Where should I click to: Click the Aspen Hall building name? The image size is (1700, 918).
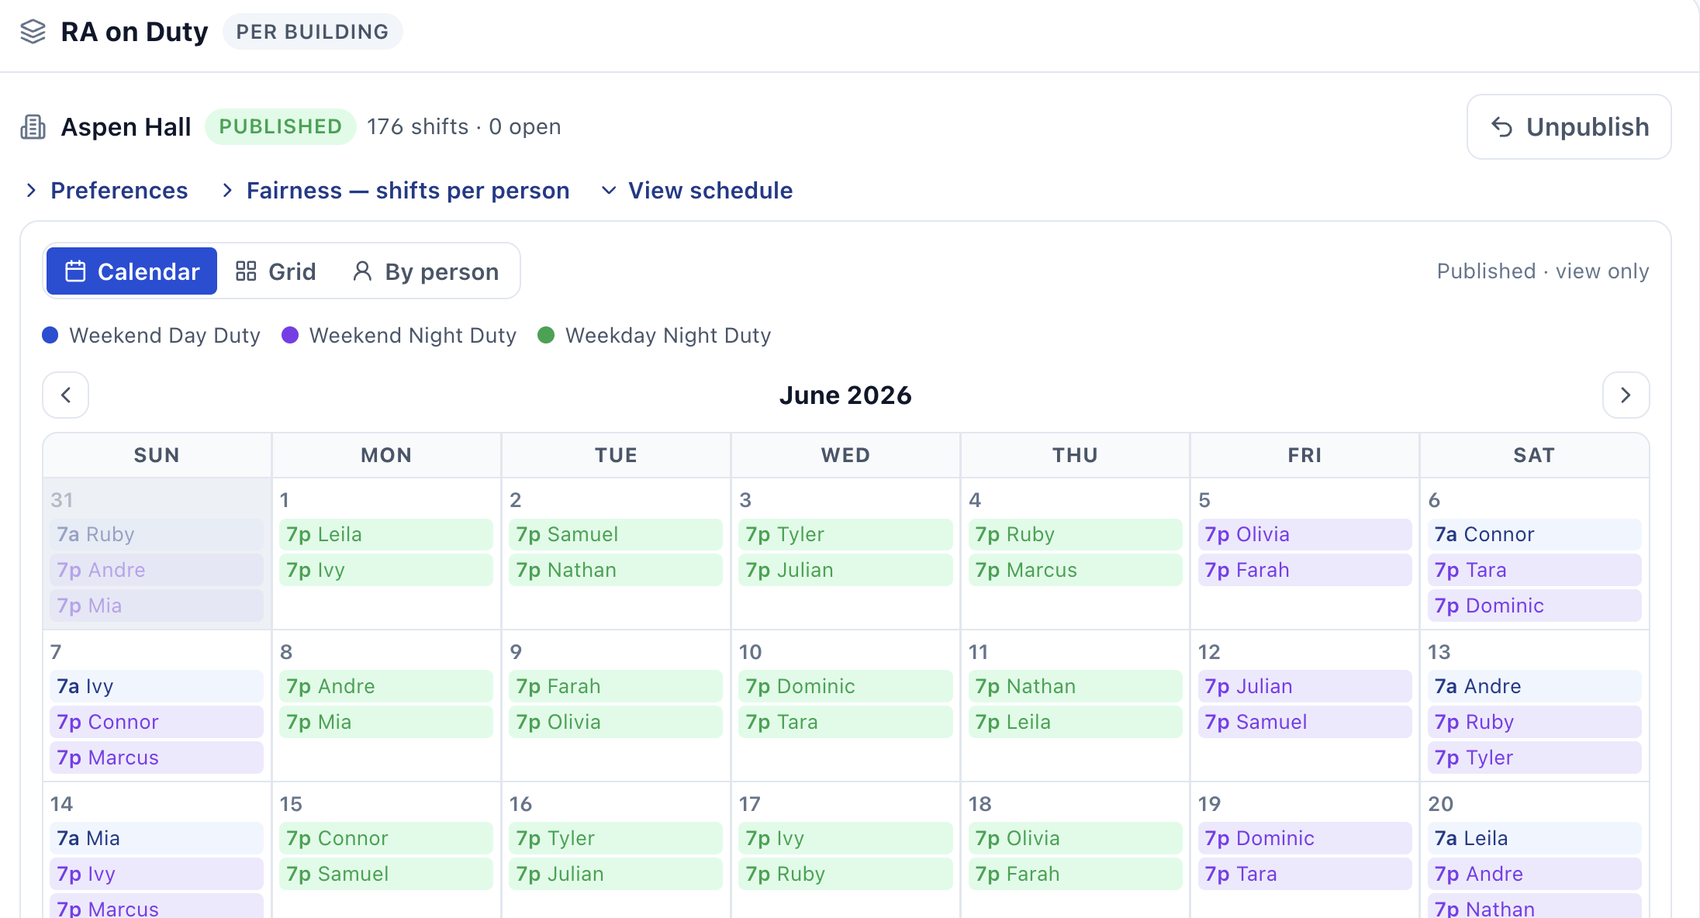click(x=126, y=127)
